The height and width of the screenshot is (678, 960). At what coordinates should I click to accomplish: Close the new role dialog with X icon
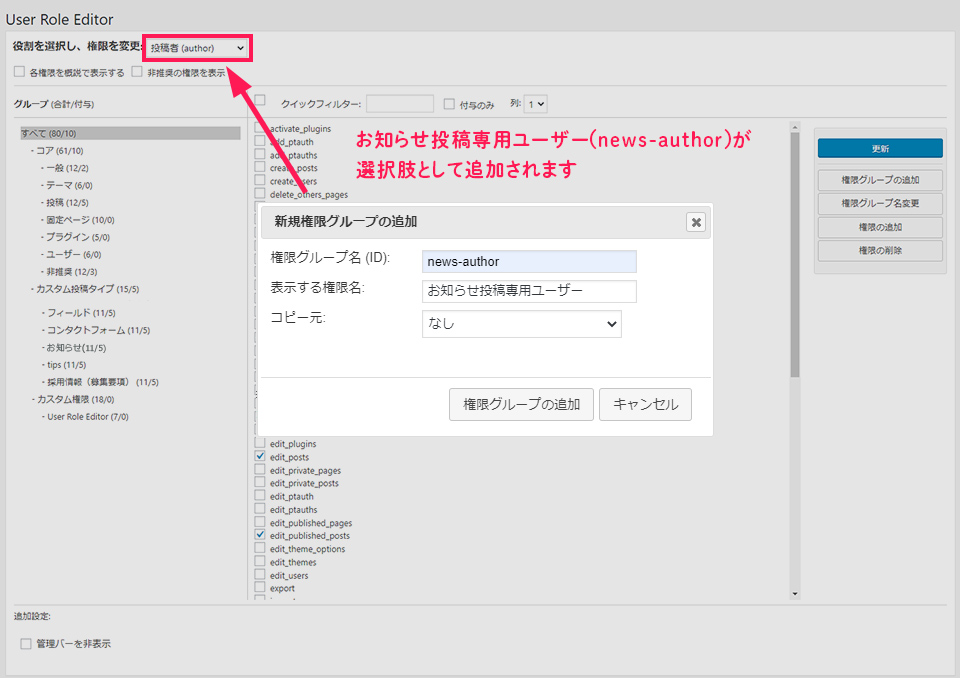pos(696,222)
